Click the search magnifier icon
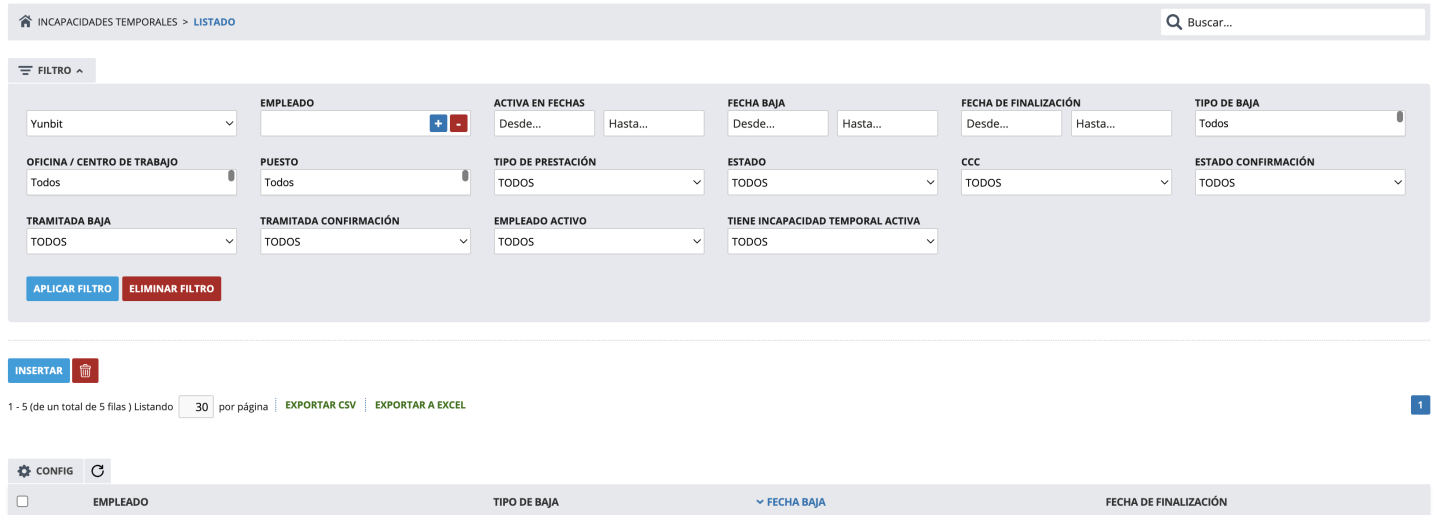 click(1174, 22)
